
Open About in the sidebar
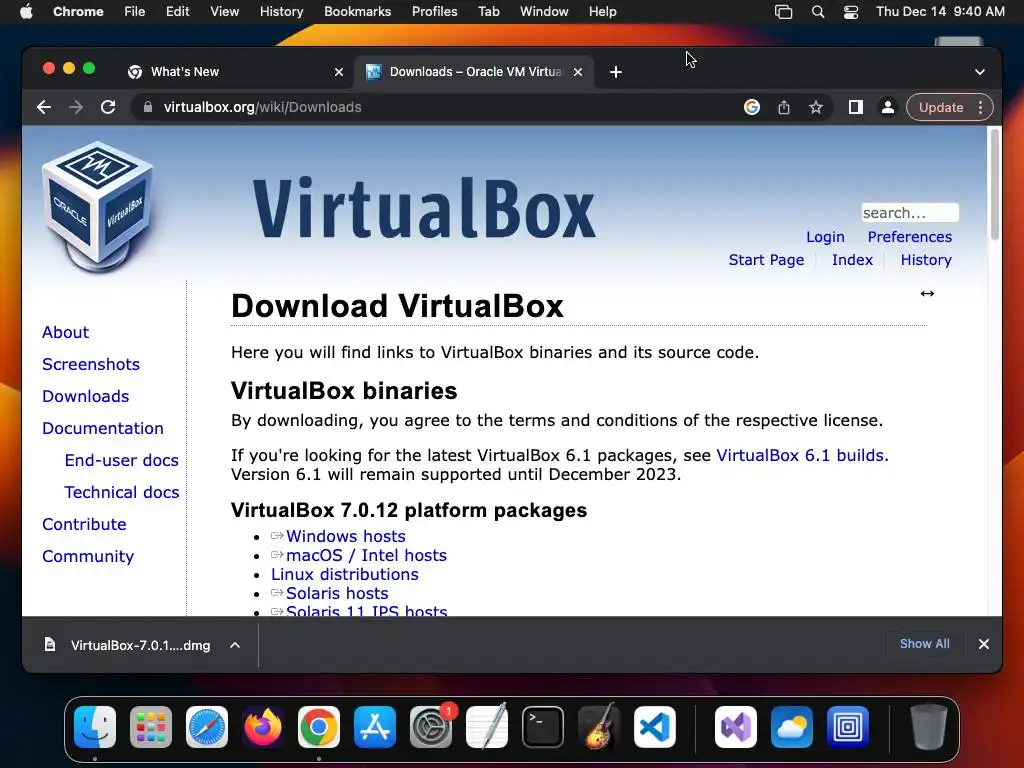pos(65,332)
